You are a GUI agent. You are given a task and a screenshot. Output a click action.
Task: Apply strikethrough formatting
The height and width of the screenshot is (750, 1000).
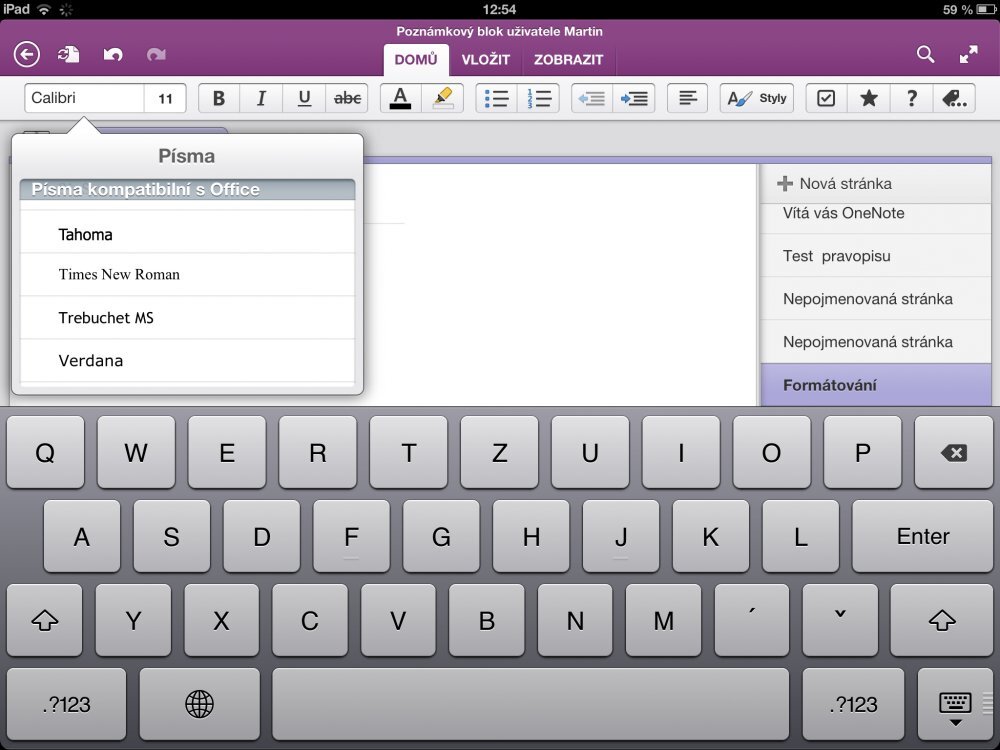click(x=345, y=98)
